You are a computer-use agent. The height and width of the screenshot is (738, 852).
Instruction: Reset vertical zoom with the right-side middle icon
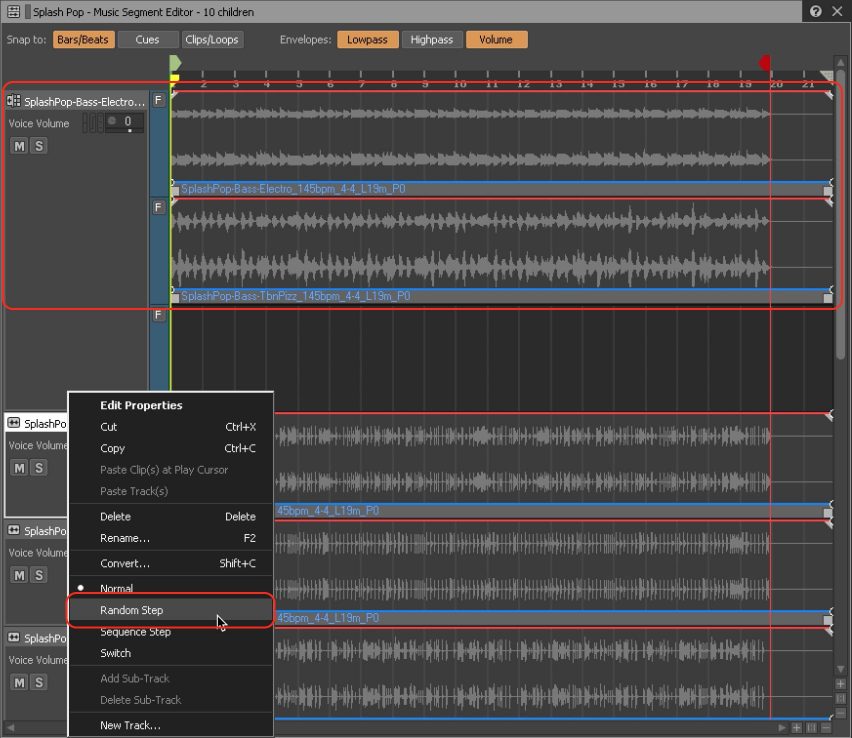[x=841, y=698]
